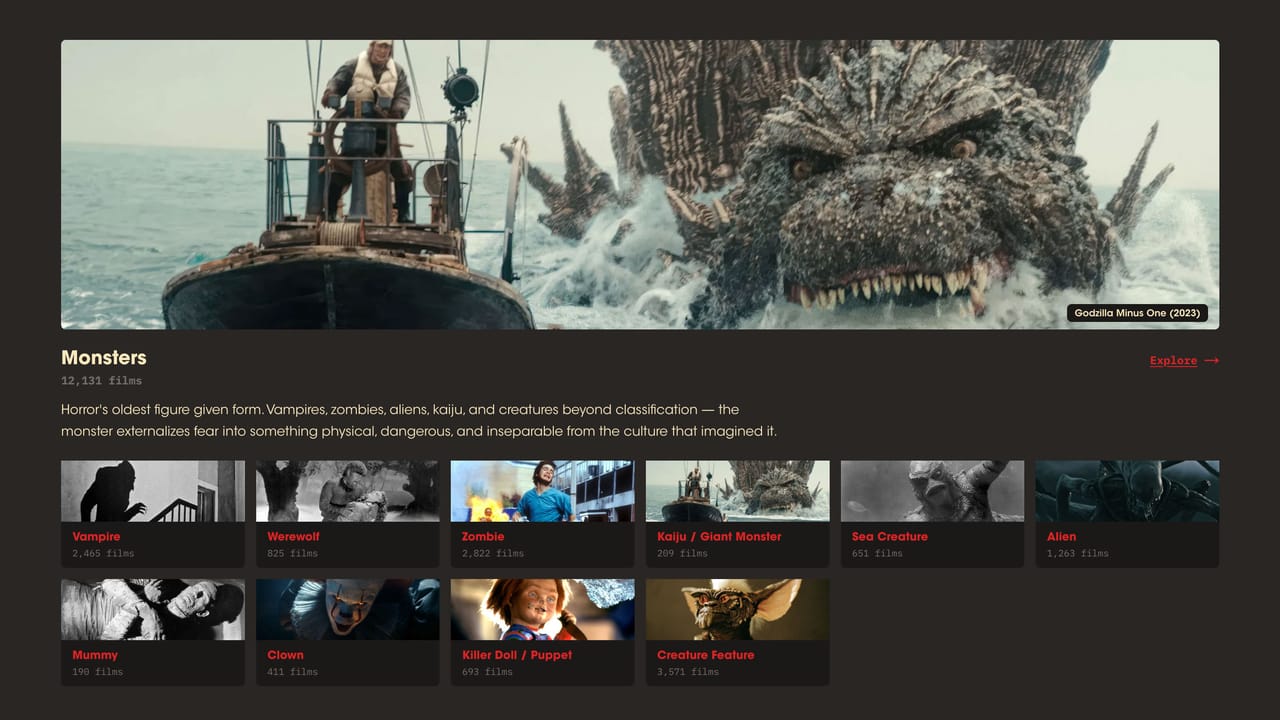This screenshot has width=1280, height=720.
Task: Open the Sea Creature thumbnail image
Action: tap(933, 491)
